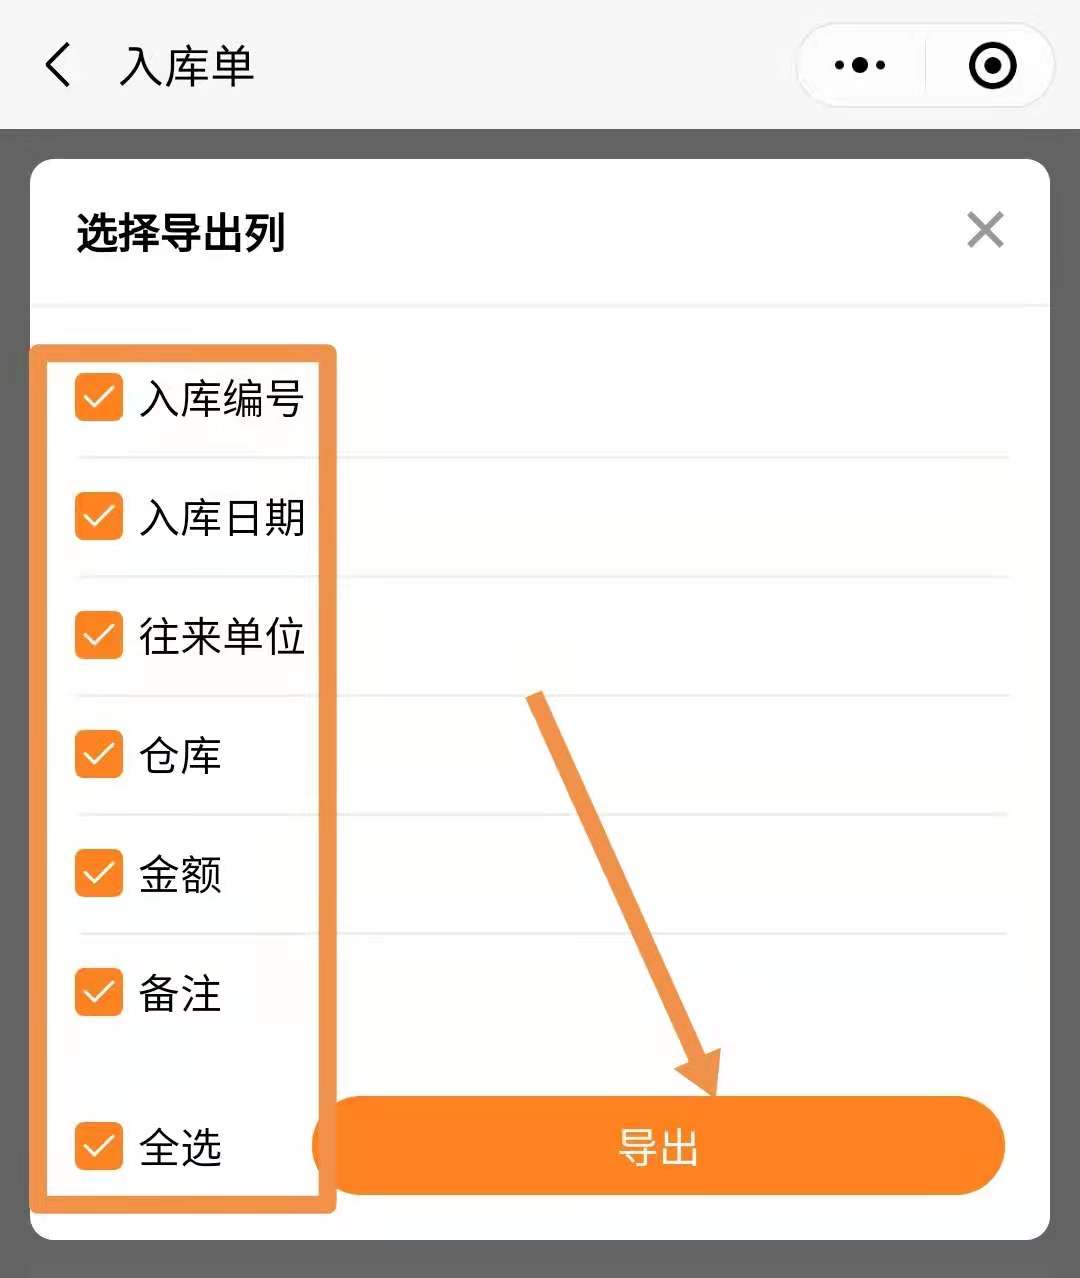Disable the 备注 column checkbox
The height and width of the screenshot is (1278, 1080).
[x=99, y=992]
